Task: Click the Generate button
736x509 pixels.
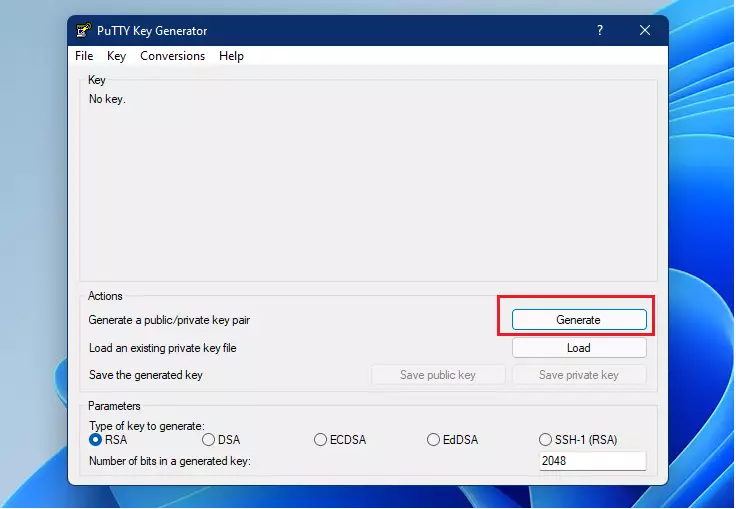Action: pyautogui.click(x=579, y=320)
